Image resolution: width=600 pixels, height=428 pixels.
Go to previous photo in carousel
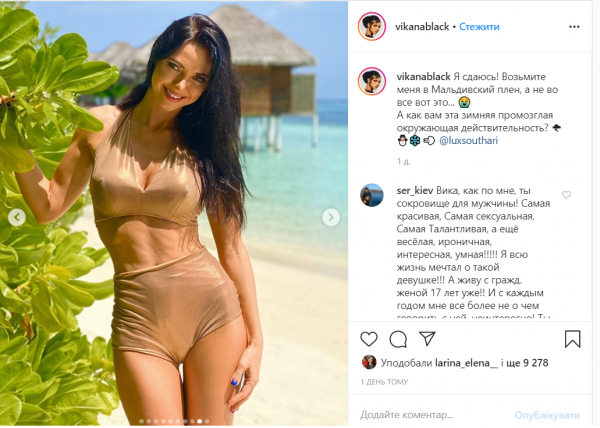click(17, 217)
